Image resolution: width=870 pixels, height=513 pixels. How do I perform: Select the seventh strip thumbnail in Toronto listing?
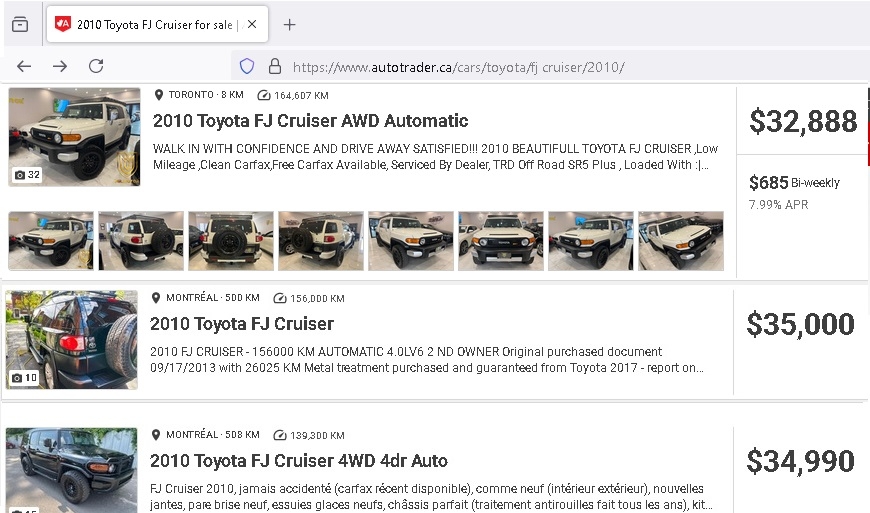[x=590, y=241]
